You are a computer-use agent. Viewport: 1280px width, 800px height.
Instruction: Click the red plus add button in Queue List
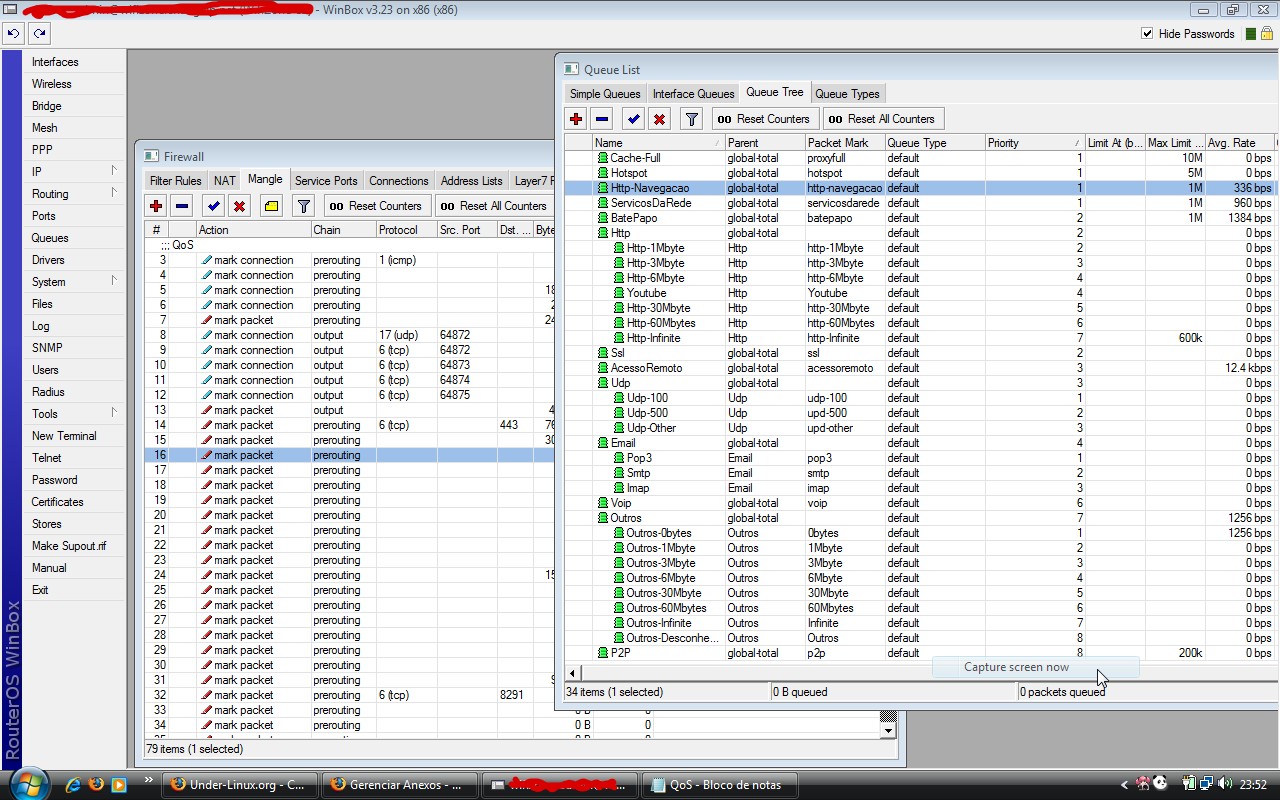(576, 119)
